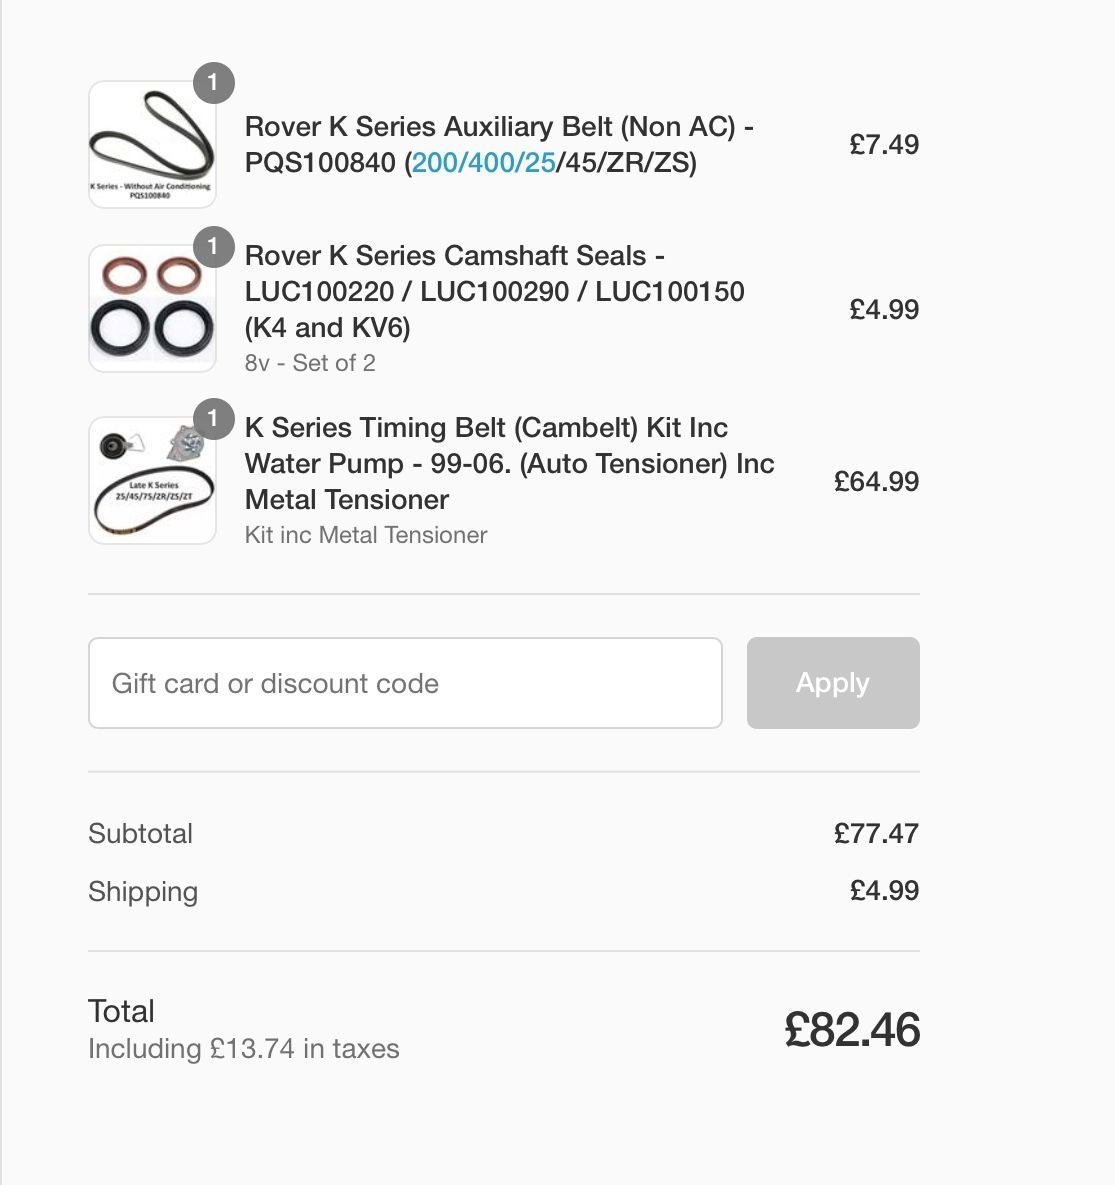Click the blue 200/400/25 link text
Screen dimensions: 1115x1185
click(484, 162)
